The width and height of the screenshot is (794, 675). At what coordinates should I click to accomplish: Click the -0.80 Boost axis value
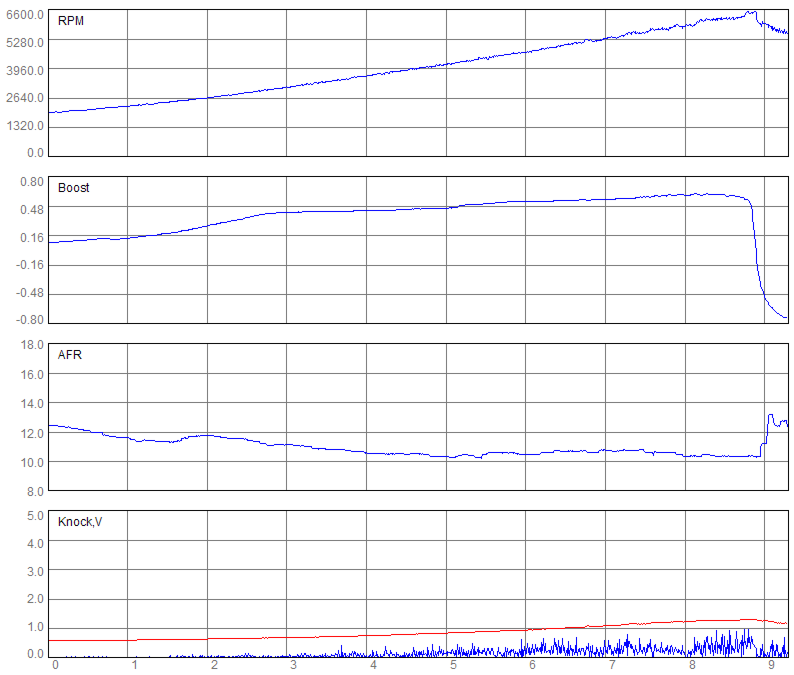click(30, 320)
